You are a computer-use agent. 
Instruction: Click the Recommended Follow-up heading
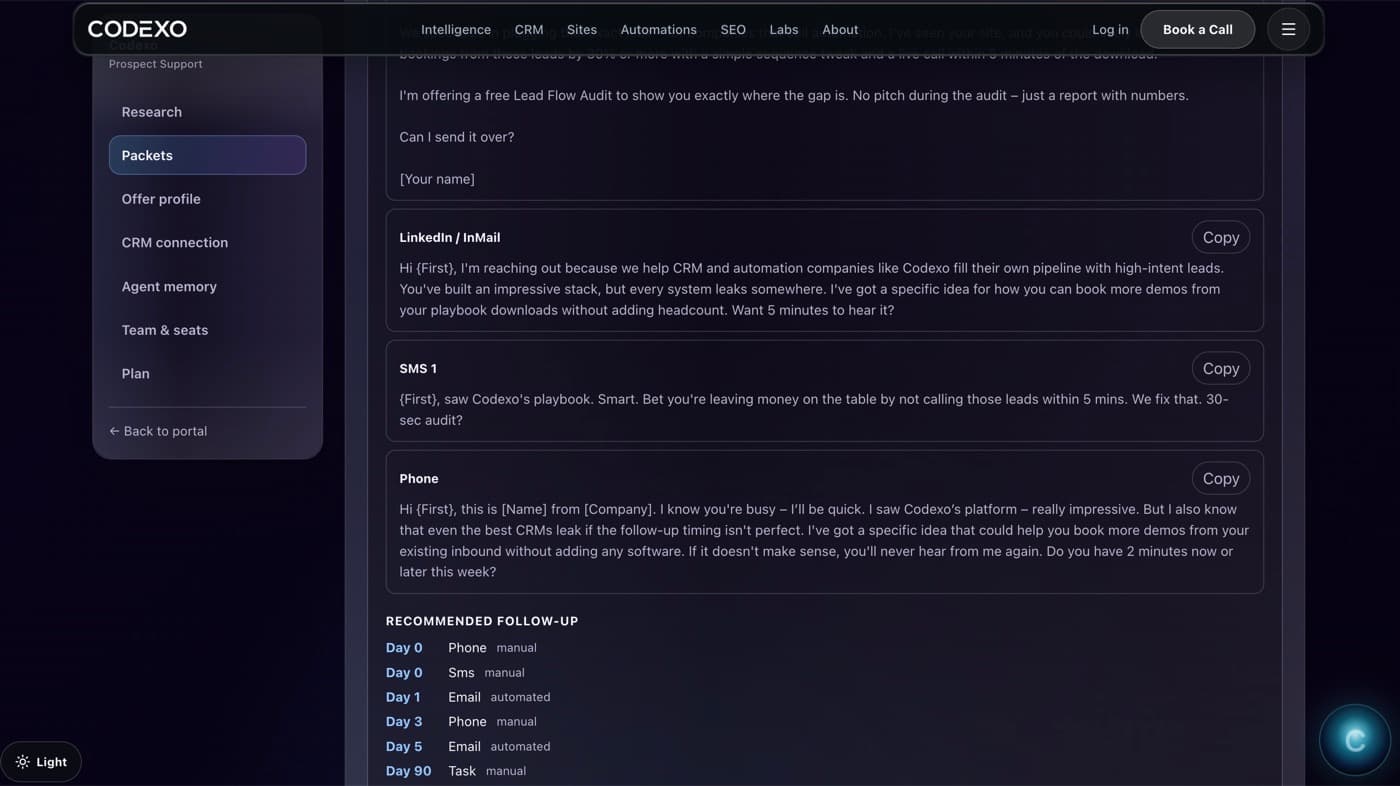(x=482, y=621)
